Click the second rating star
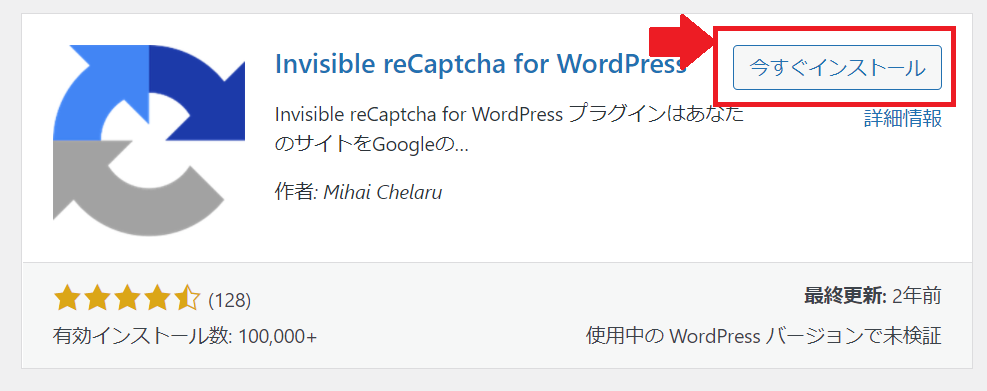This screenshot has height=391, width=987. 97,298
